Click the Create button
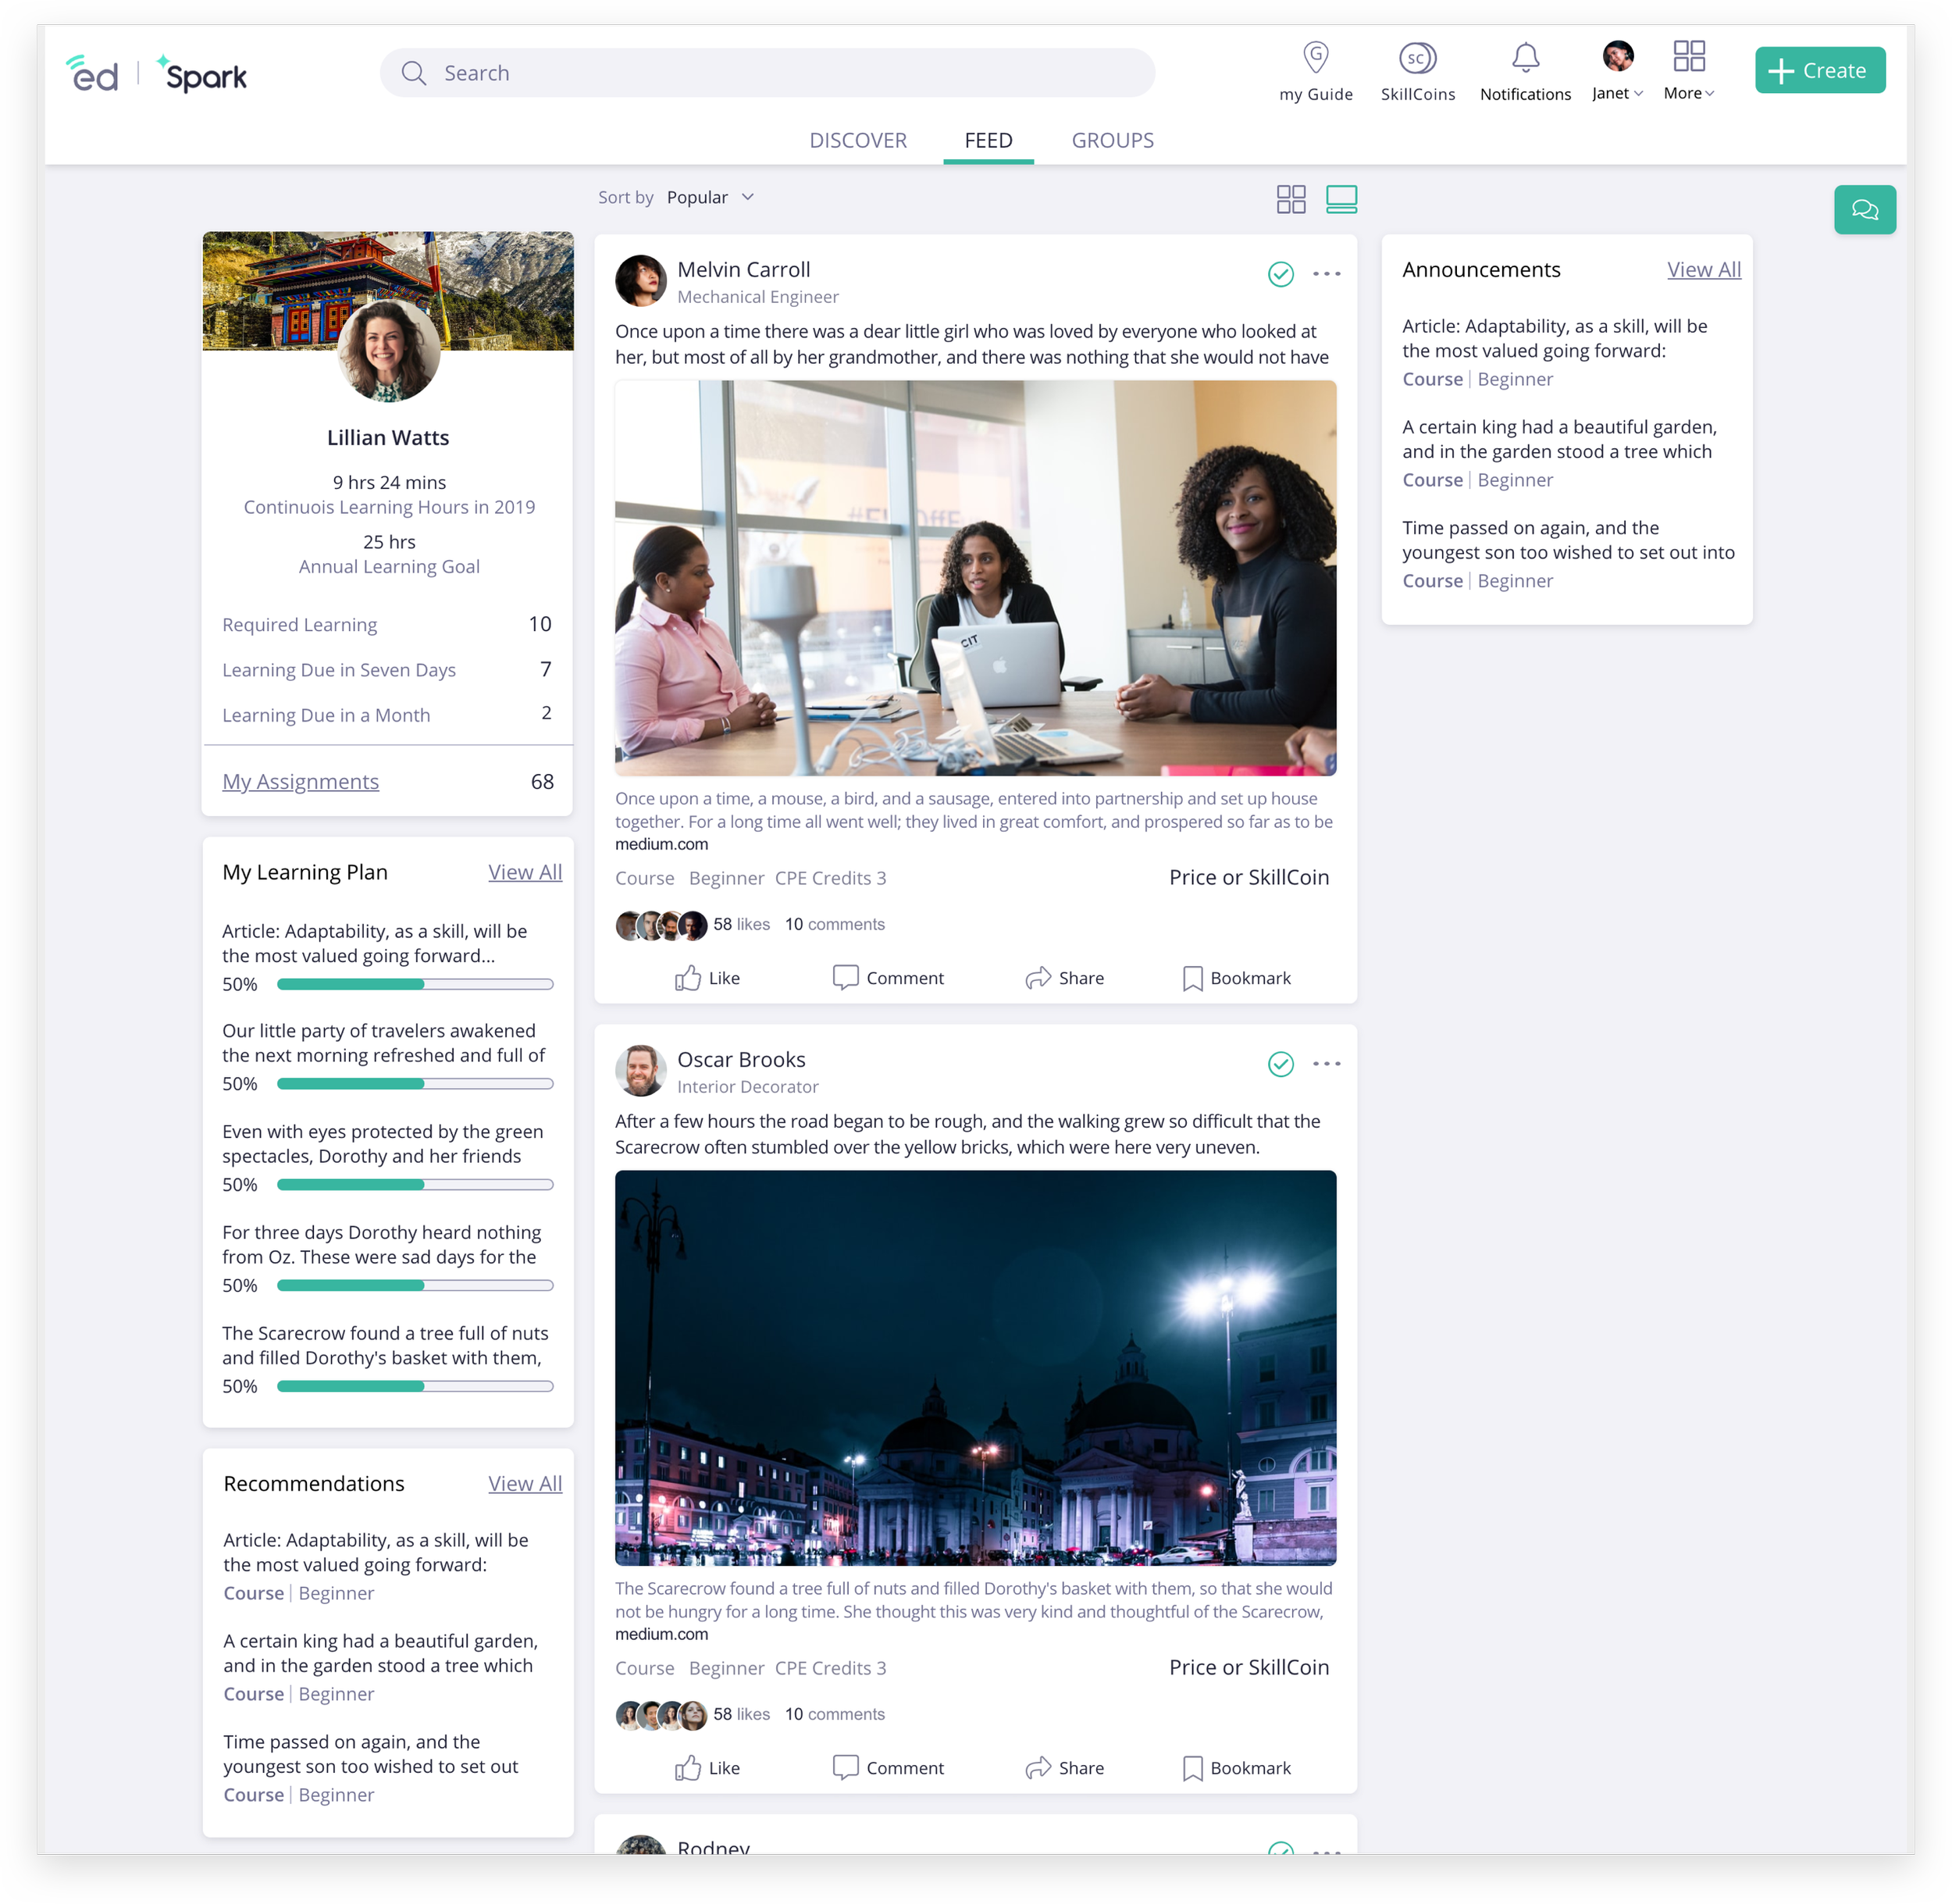 pos(1819,71)
